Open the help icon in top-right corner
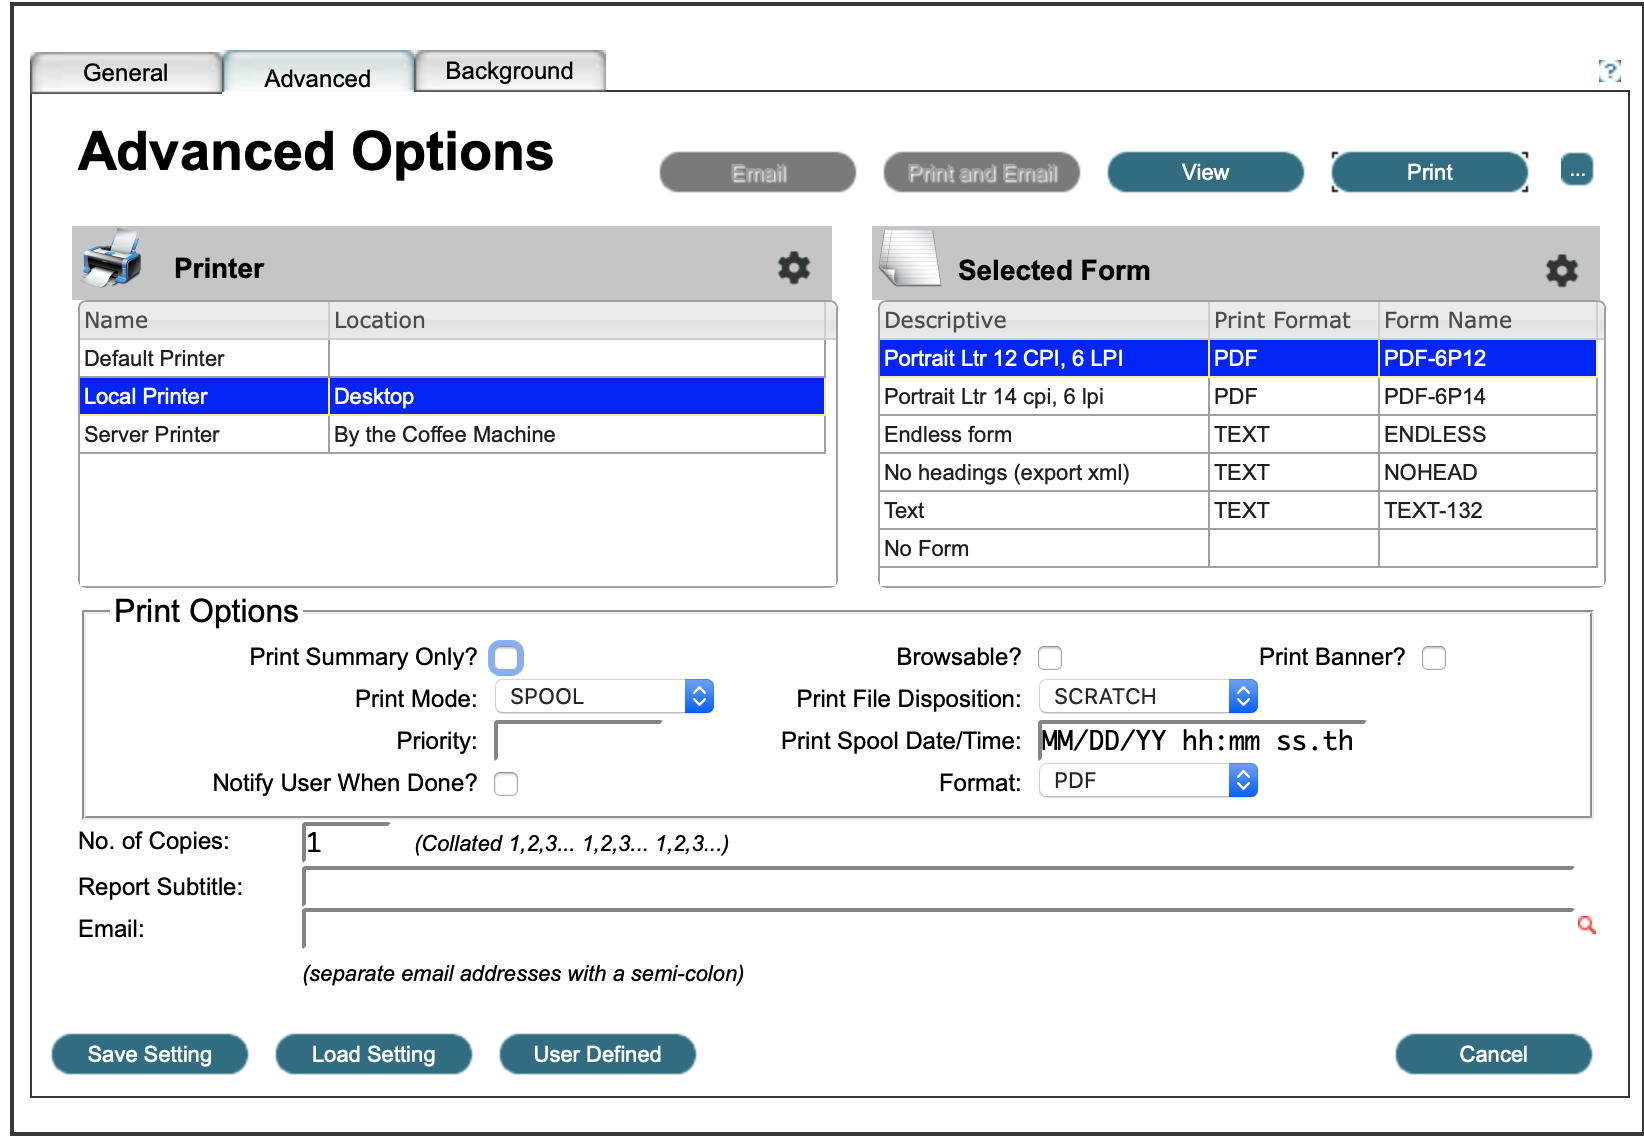Screen dimensions: 1644x1144 coord(1609,71)
